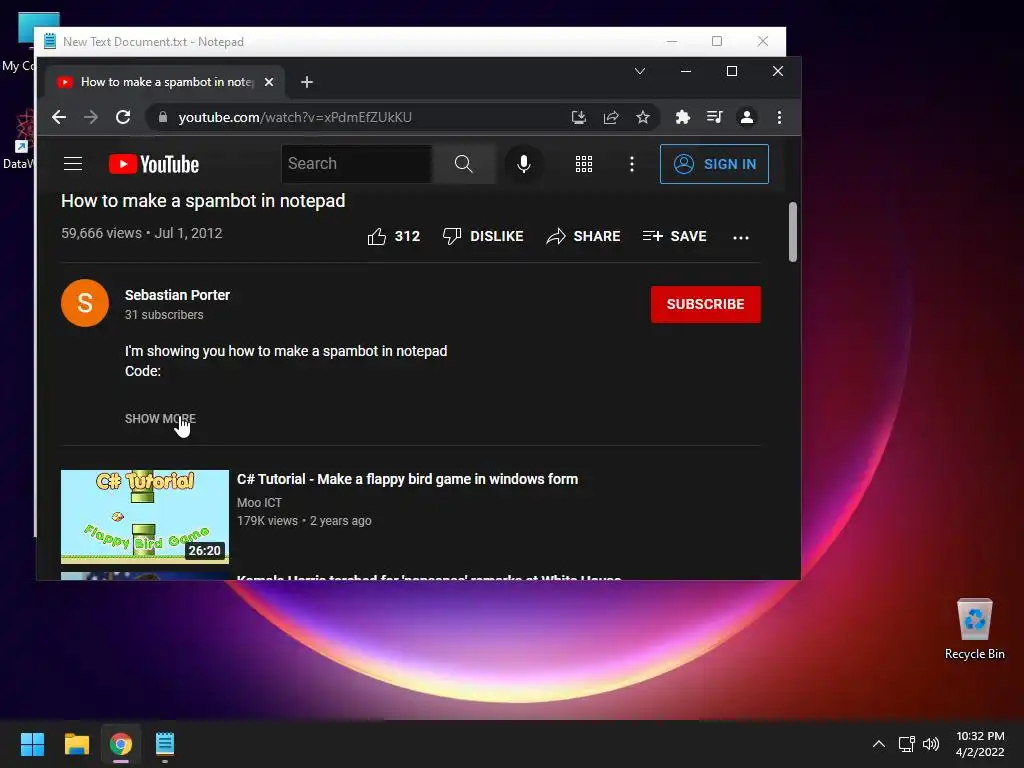Screen dimensions: 1024x768
Task: Click the forward navigation arrow
Action: tap(91, 117)
